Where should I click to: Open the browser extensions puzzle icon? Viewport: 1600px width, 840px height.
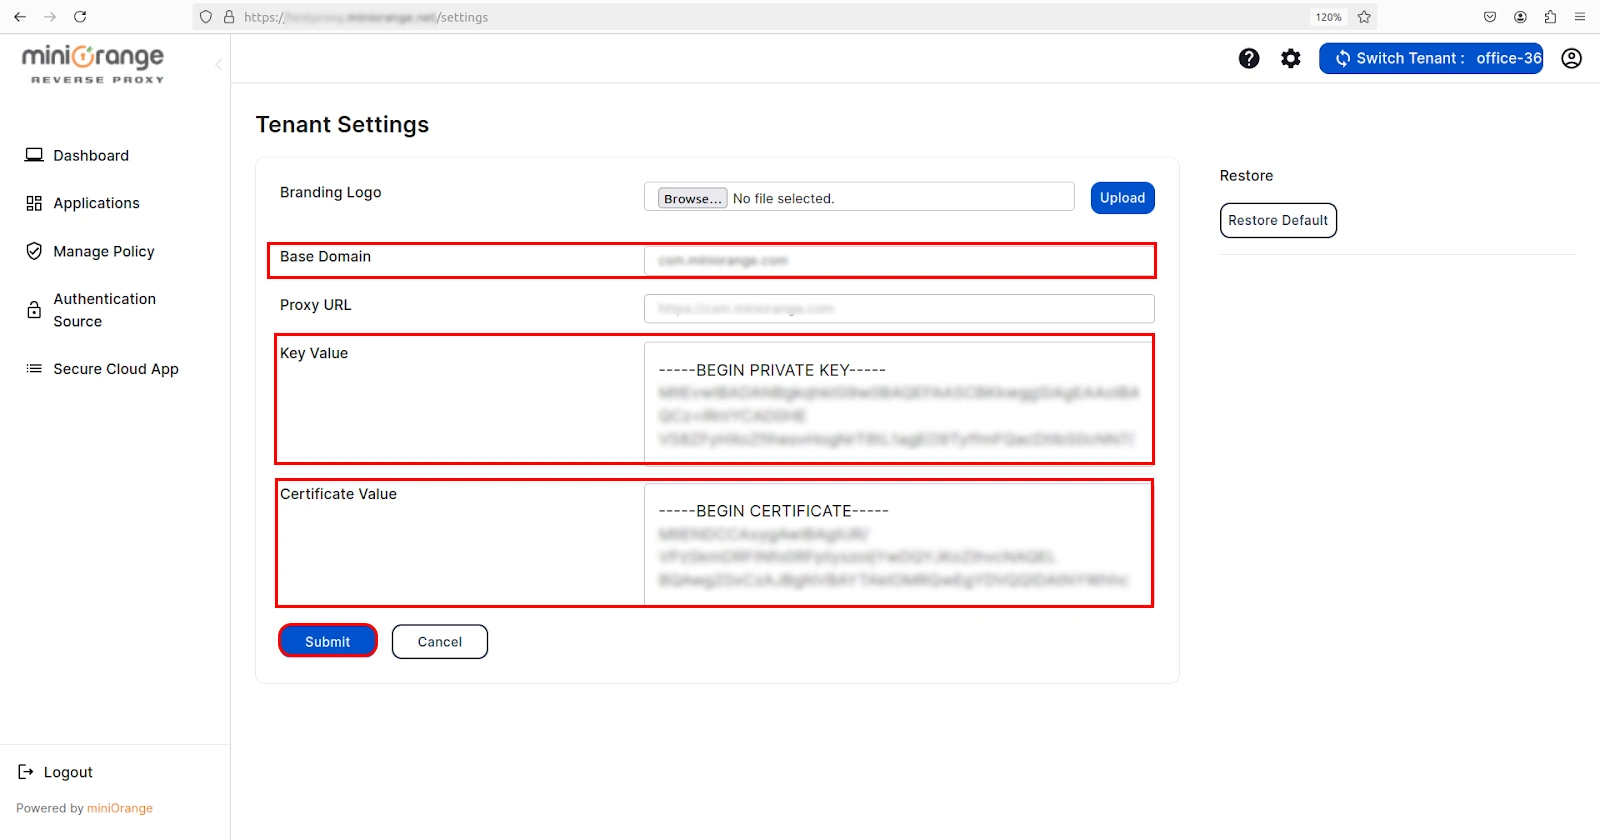tap(1550, 17)
